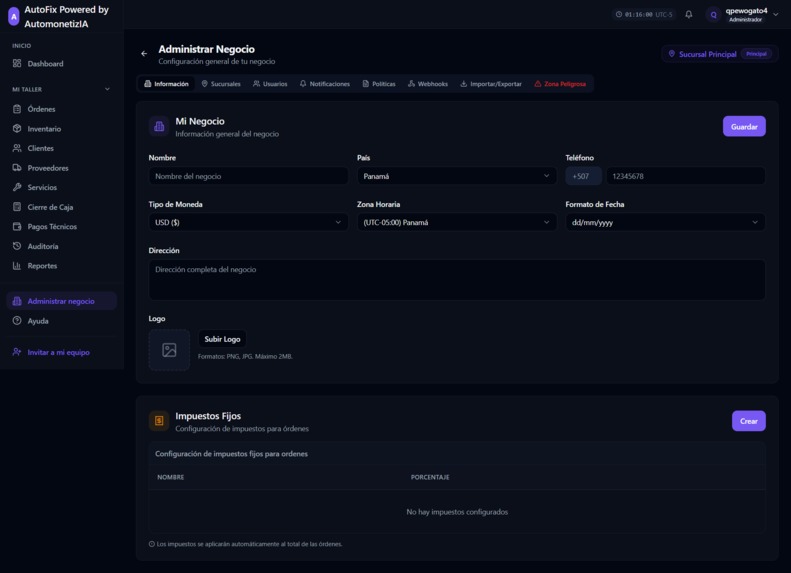Click the Pagos Técnicos wallet icon
The height and width of the screenshot is (573, 791).
point(17,226)
